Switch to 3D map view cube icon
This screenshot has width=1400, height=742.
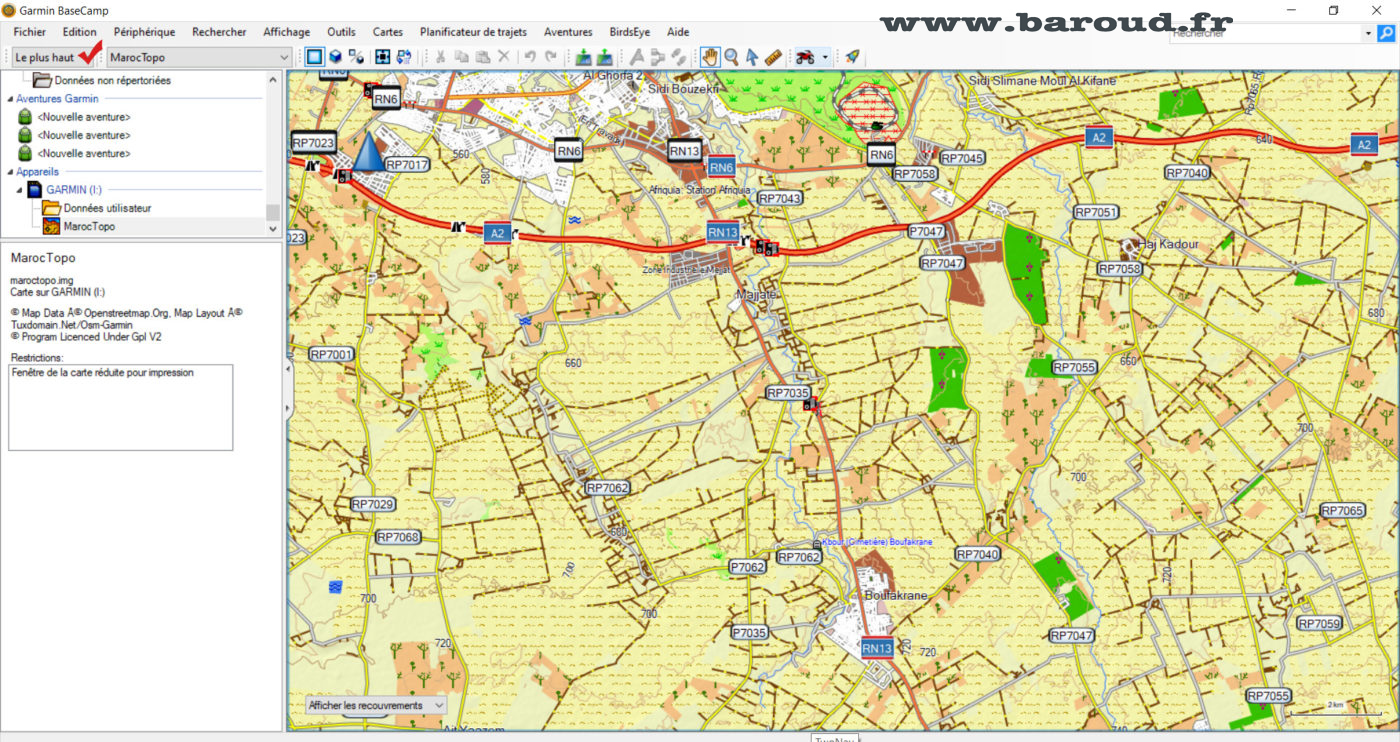coord(337,57)
